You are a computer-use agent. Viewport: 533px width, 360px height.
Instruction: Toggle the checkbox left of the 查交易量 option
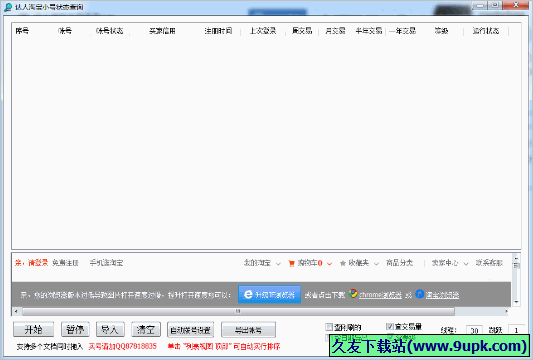pos(329,327)
